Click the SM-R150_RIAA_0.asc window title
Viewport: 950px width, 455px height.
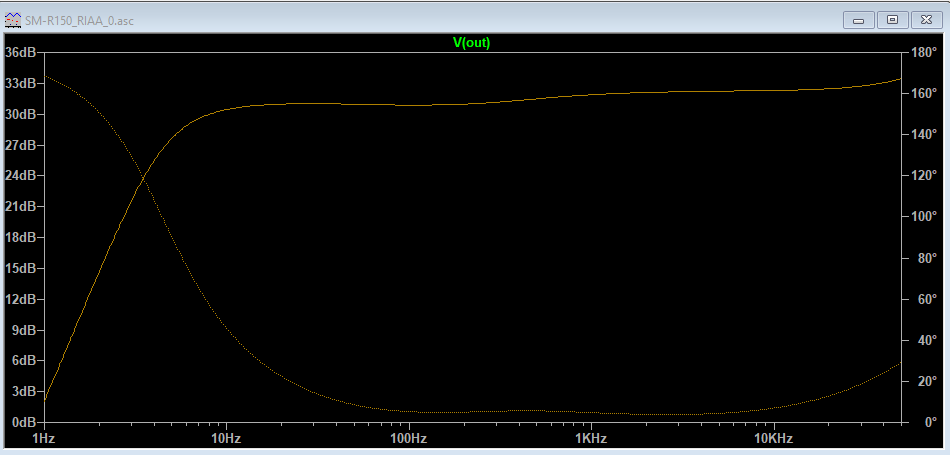click(x=79, y=21)
